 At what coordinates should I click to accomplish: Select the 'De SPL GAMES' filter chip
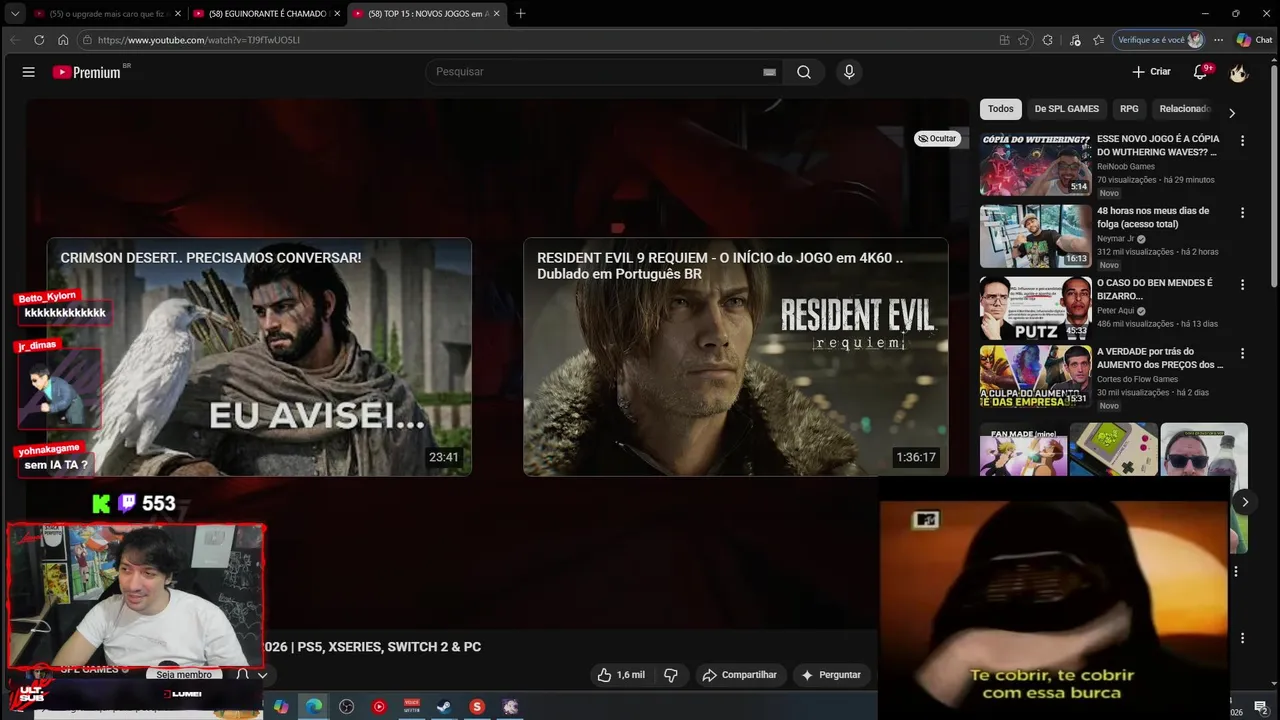pyautogui.click(x=1066, y=109)
